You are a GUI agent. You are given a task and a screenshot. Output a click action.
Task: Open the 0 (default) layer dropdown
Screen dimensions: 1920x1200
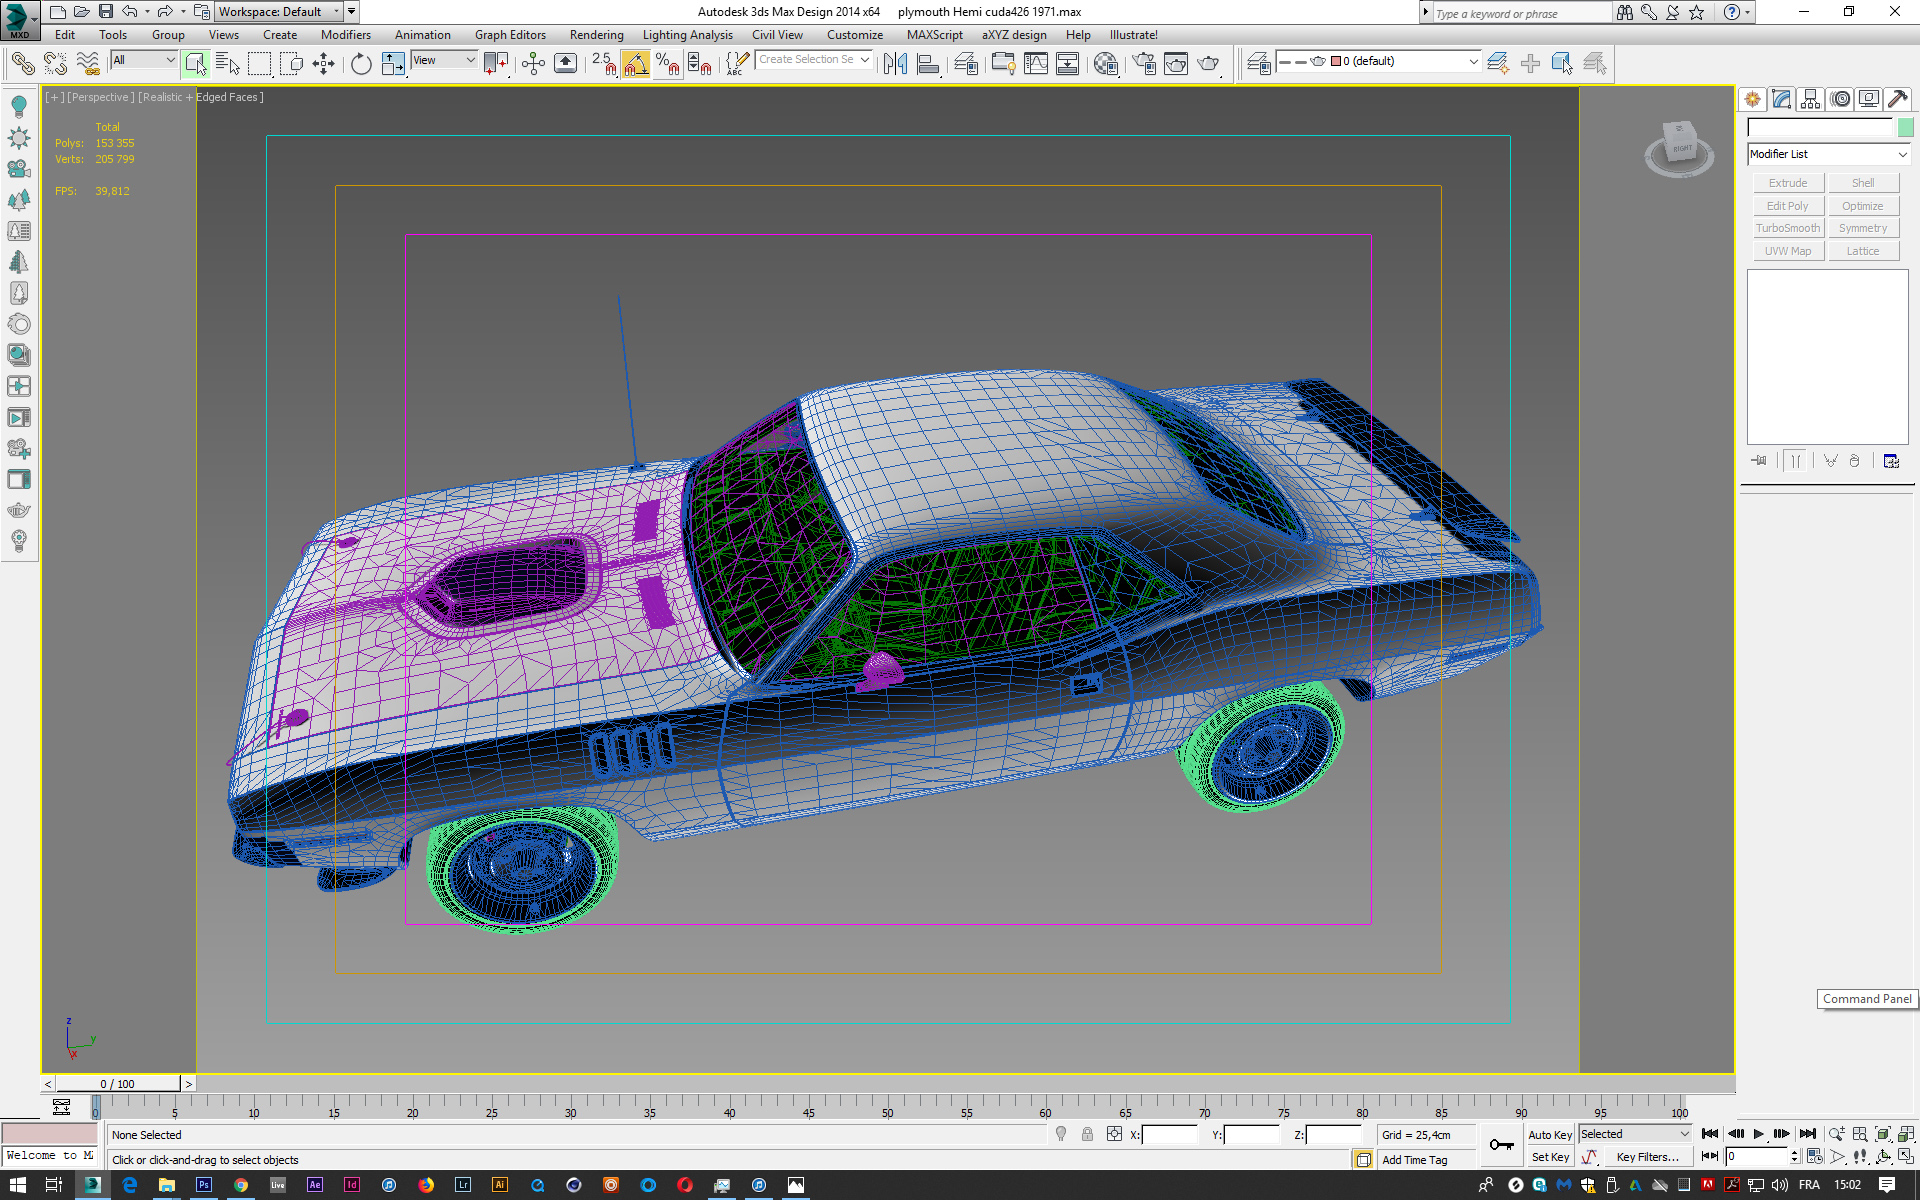tap(1378, 61)
